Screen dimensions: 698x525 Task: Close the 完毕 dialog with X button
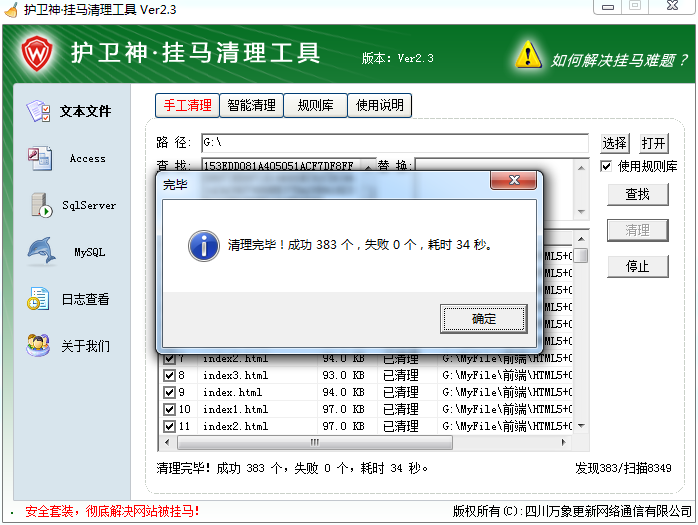click(x=514, y=181)
